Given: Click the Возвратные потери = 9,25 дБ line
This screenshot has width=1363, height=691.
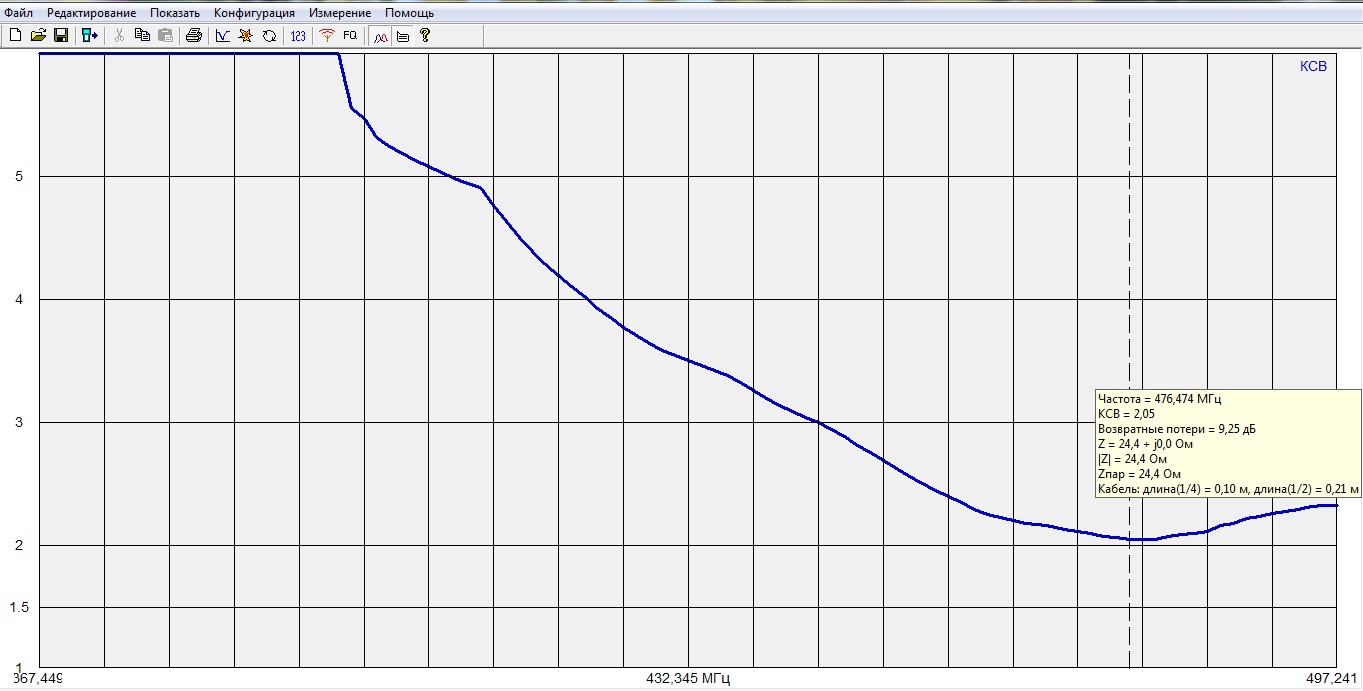Looking at the screenshot, I should 1176,428.
